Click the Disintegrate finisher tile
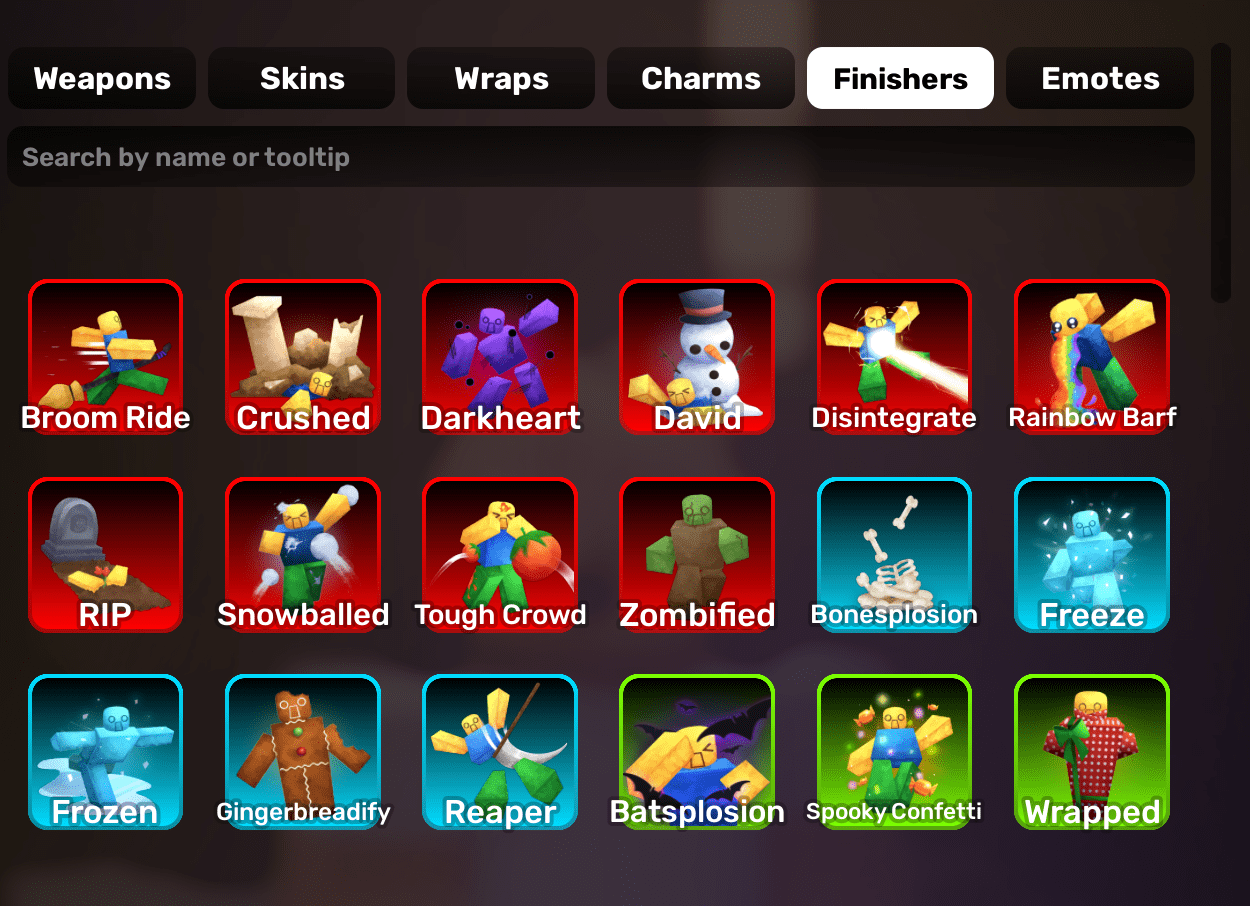This screenshot has height=906, width=1250. [x=895, y=357]
